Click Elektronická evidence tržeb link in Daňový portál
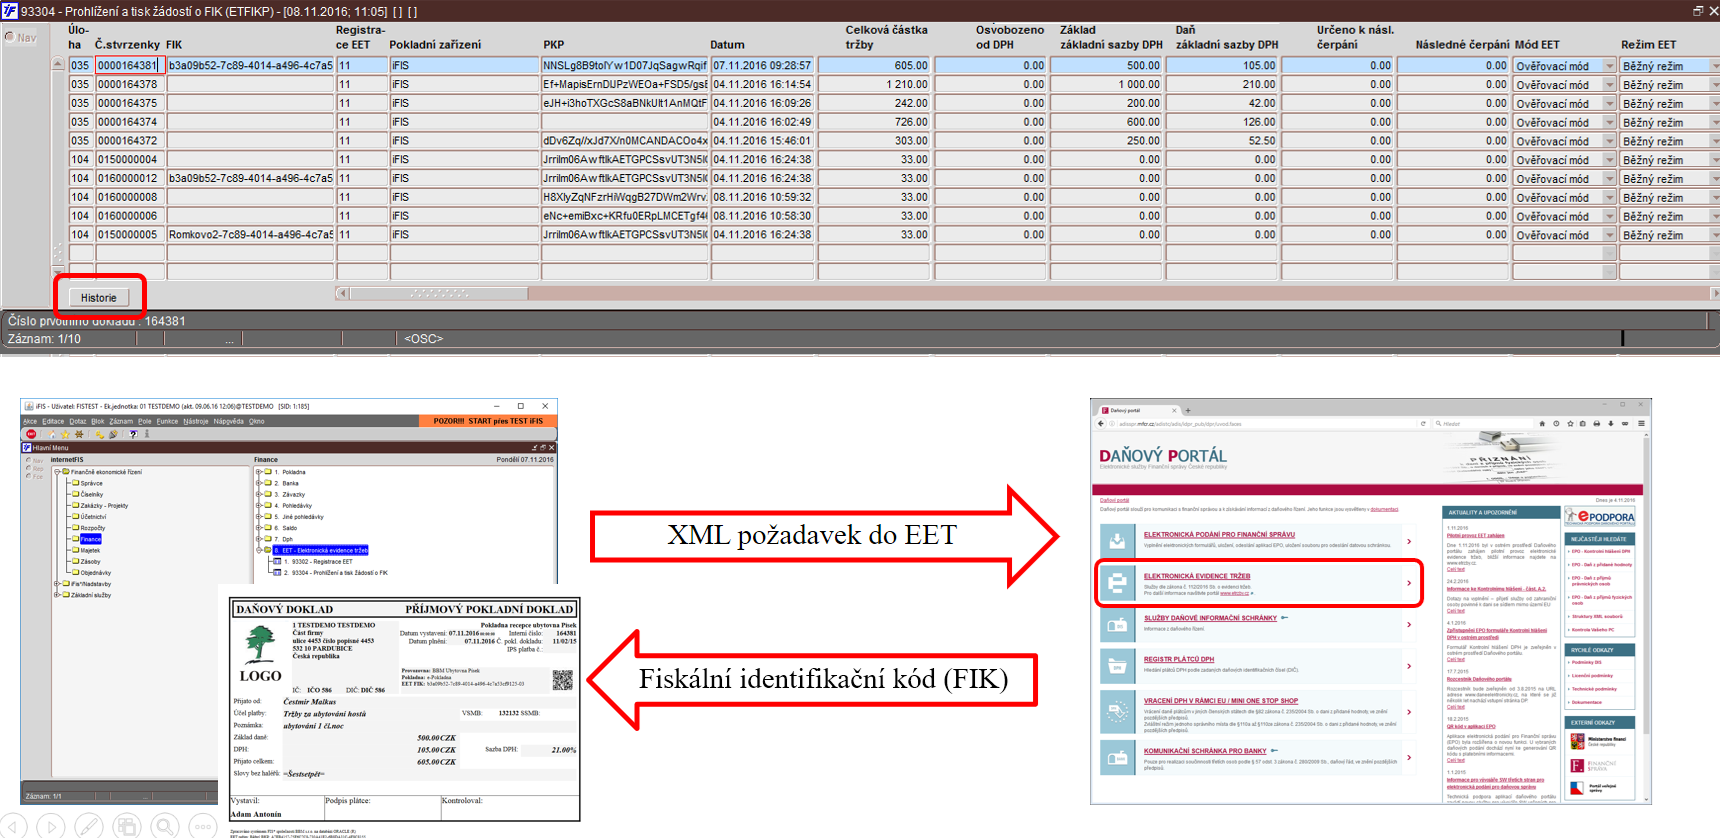1720x838 pixels. [x=1197, y=576]
